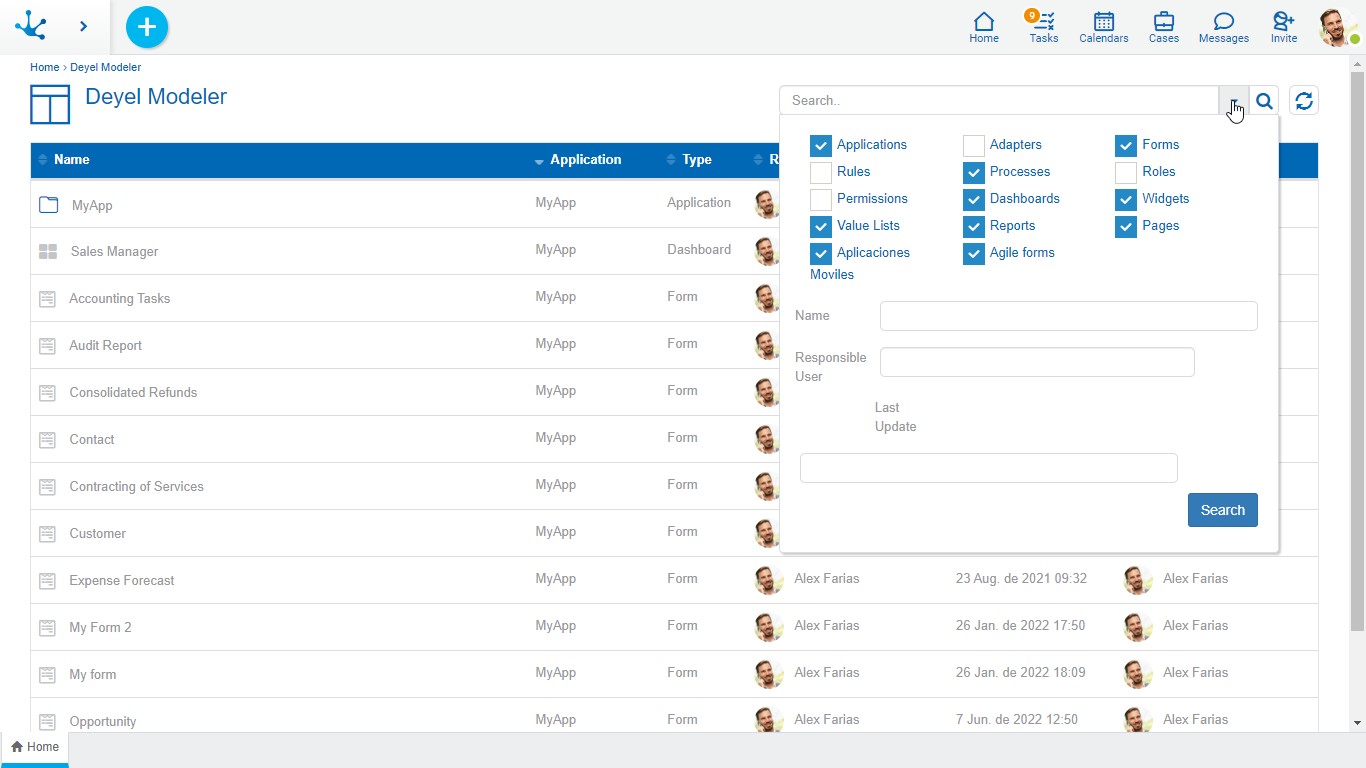Click the Deyel Modeler layout icon
Screen dimensions: 1366x768
click(50, 104)
